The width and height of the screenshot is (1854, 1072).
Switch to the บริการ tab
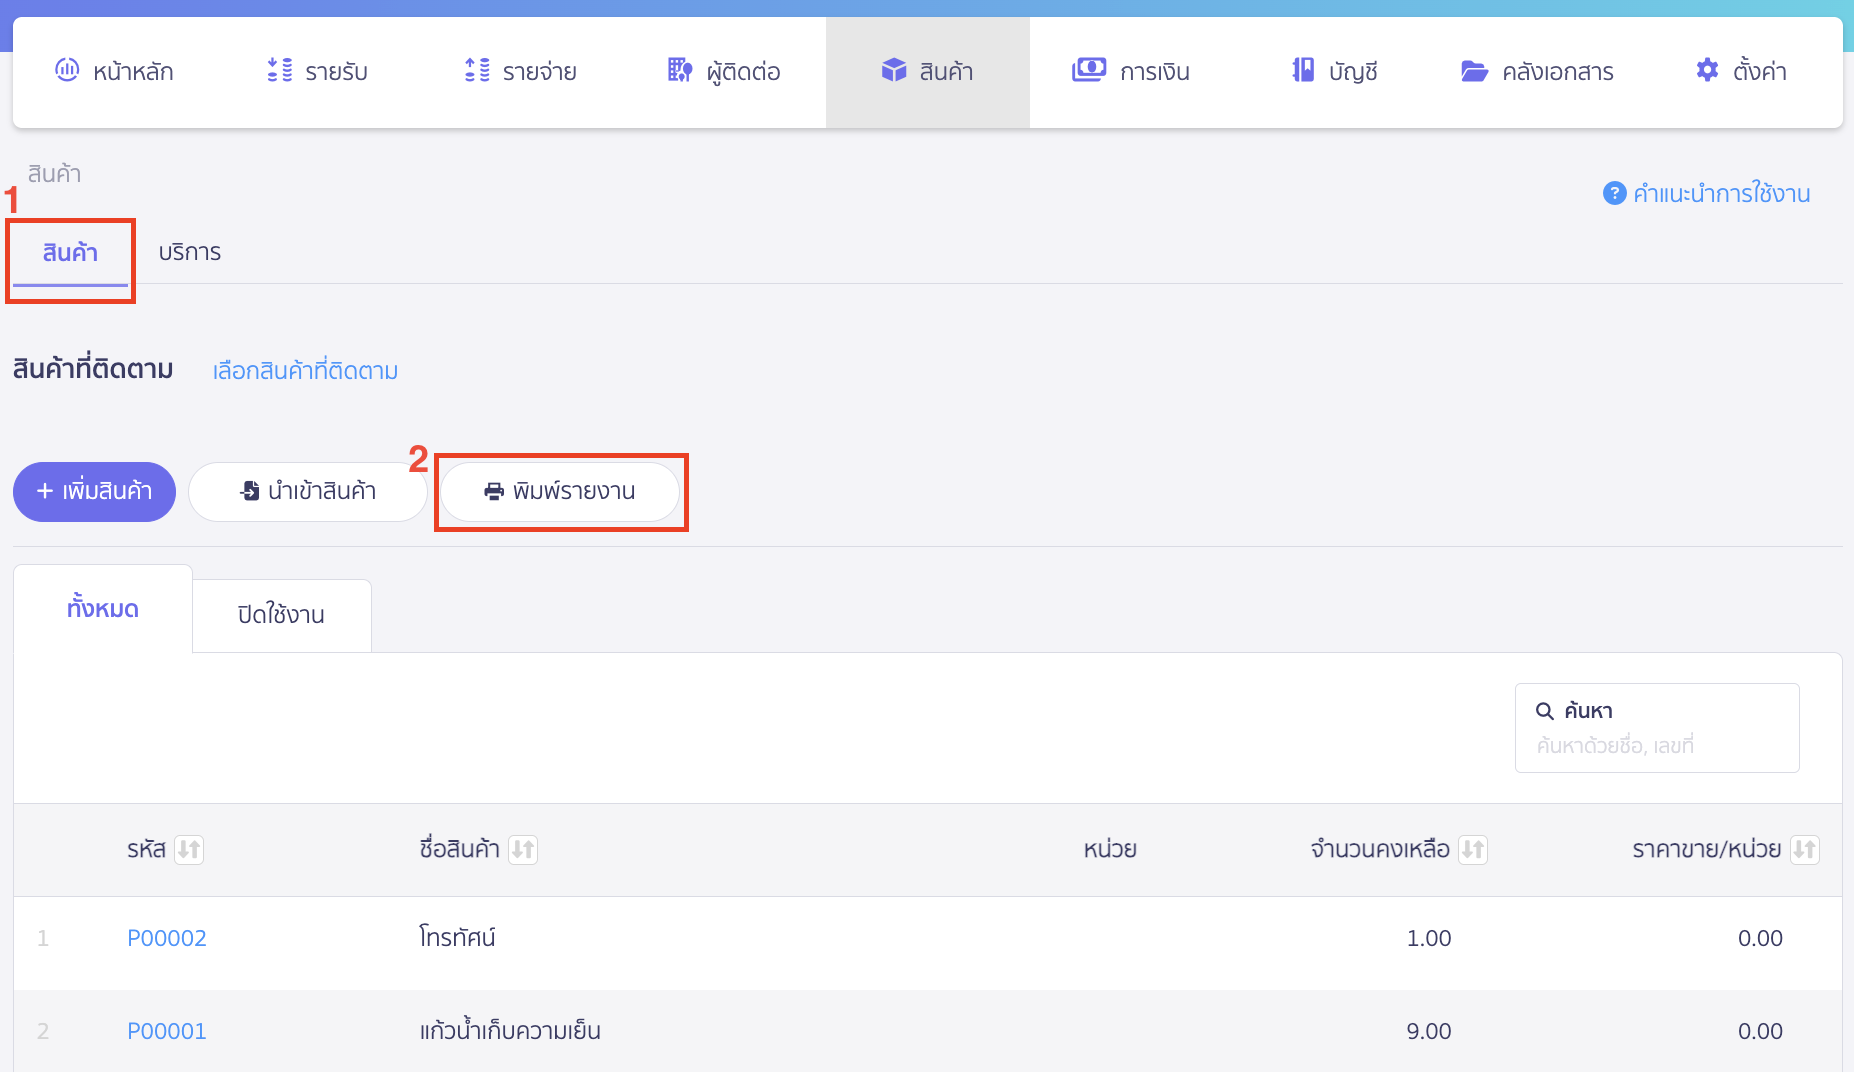(x=190, y=252)
